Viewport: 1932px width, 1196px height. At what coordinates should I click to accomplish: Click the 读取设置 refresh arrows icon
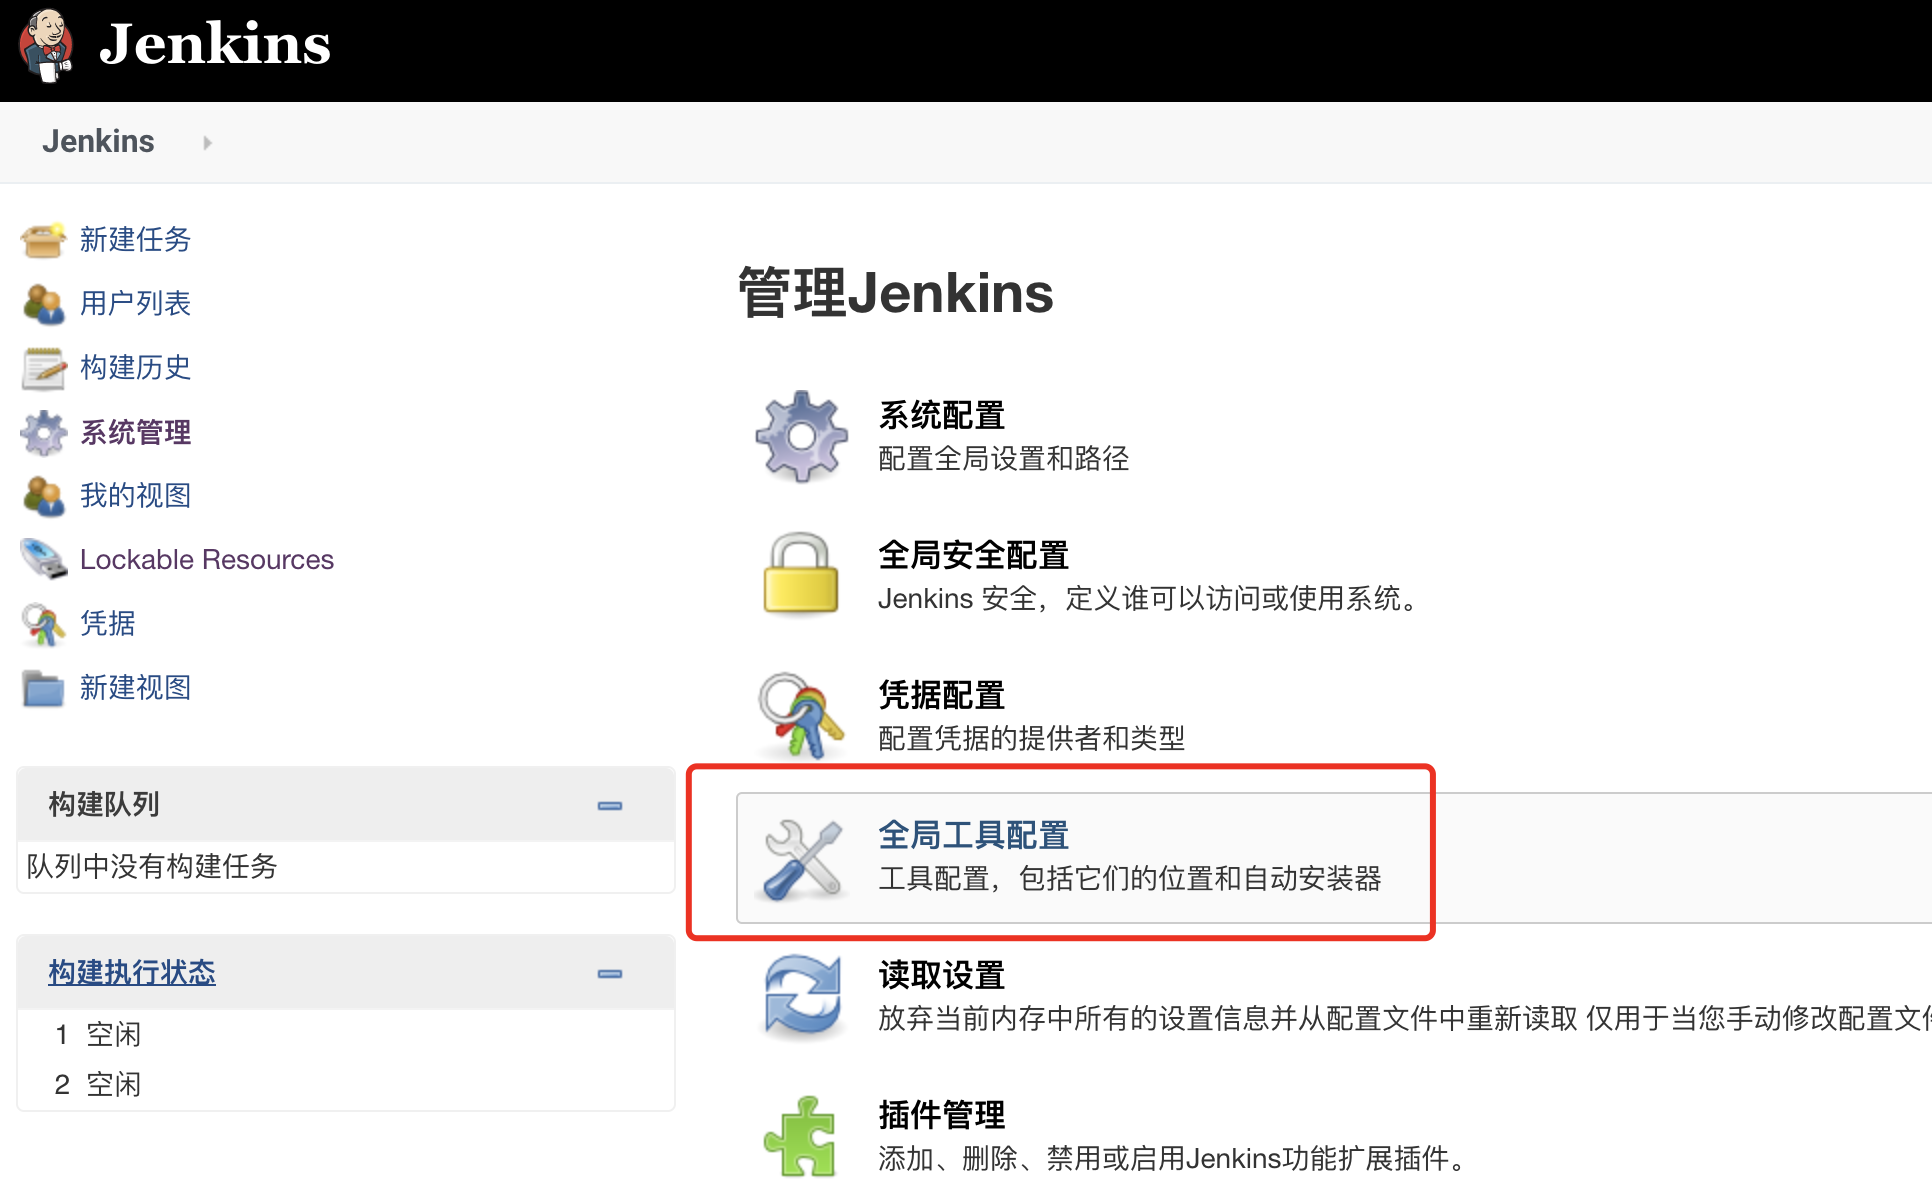click(x=801, y=996)
